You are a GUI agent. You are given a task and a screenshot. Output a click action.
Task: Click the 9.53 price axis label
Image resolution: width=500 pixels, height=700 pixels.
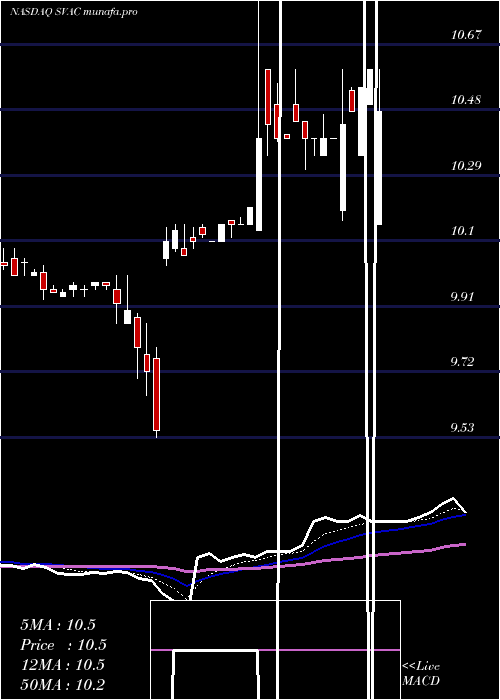point(464,428)
